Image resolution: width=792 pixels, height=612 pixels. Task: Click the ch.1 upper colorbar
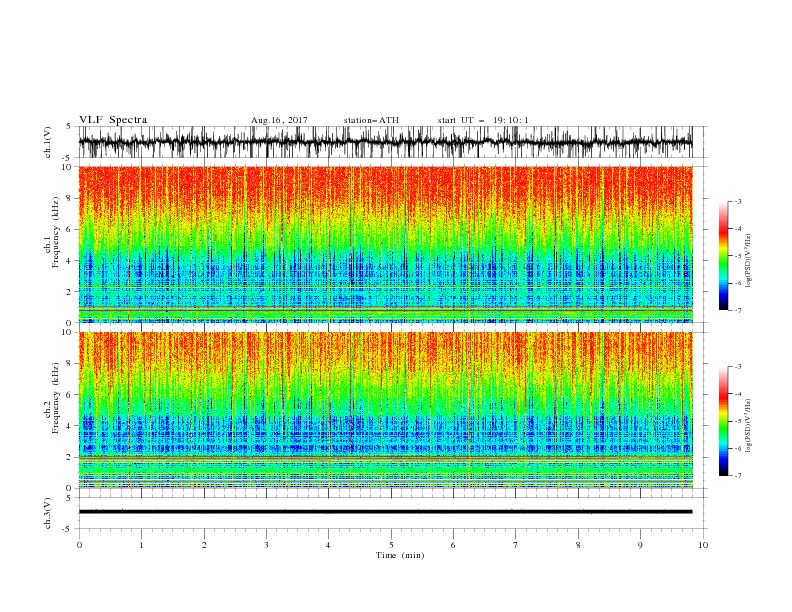coord(724,256)
